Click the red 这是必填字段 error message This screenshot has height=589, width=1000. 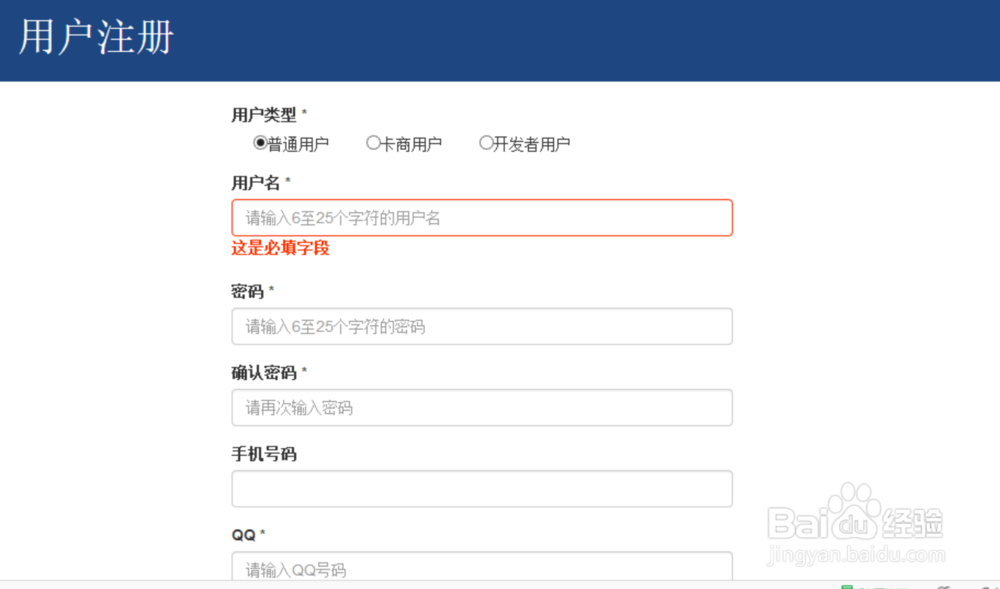pyautogui.click(x=280, y=248)
